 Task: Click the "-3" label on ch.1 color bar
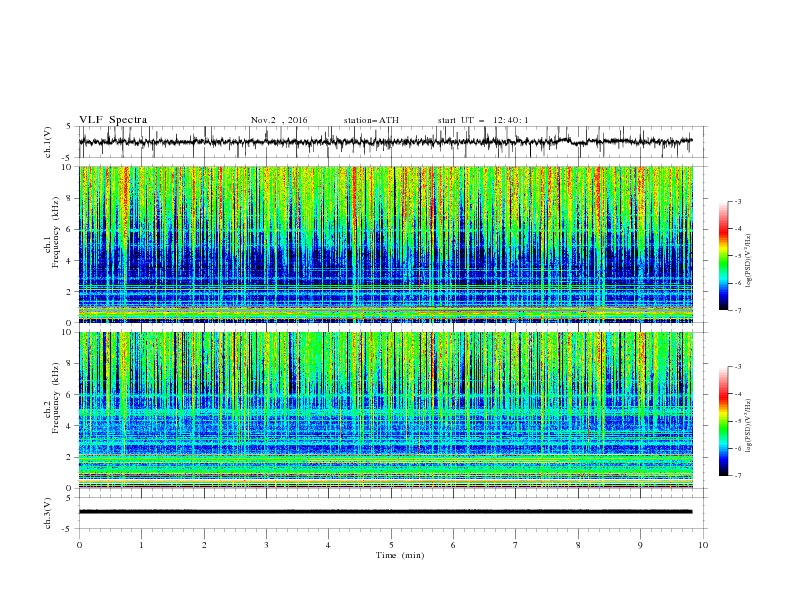coord(738,201)
